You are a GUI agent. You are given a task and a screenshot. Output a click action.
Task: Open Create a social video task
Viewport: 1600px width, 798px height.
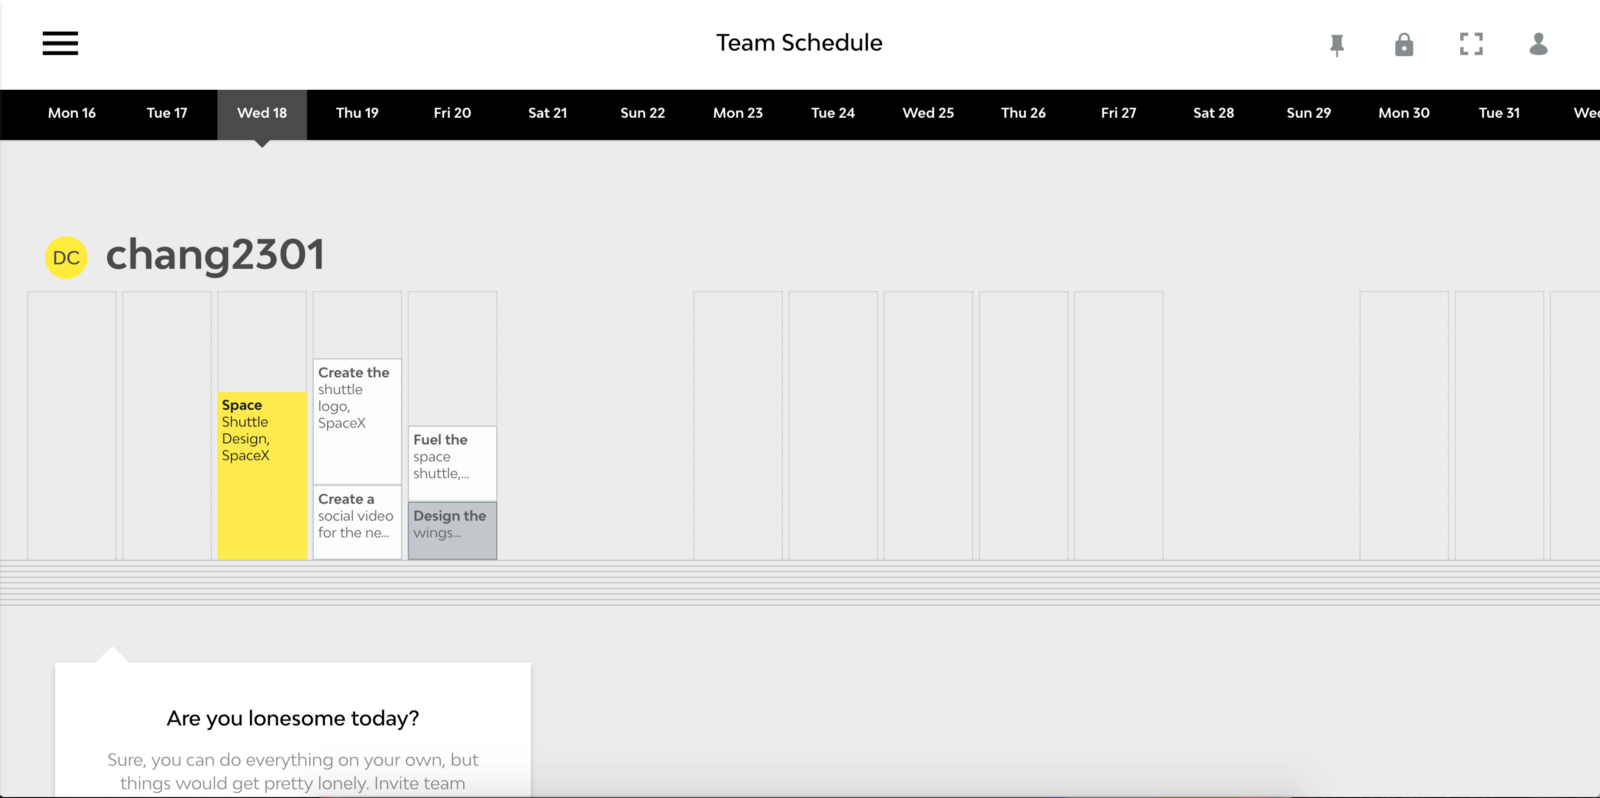click(x=357, y=521)
